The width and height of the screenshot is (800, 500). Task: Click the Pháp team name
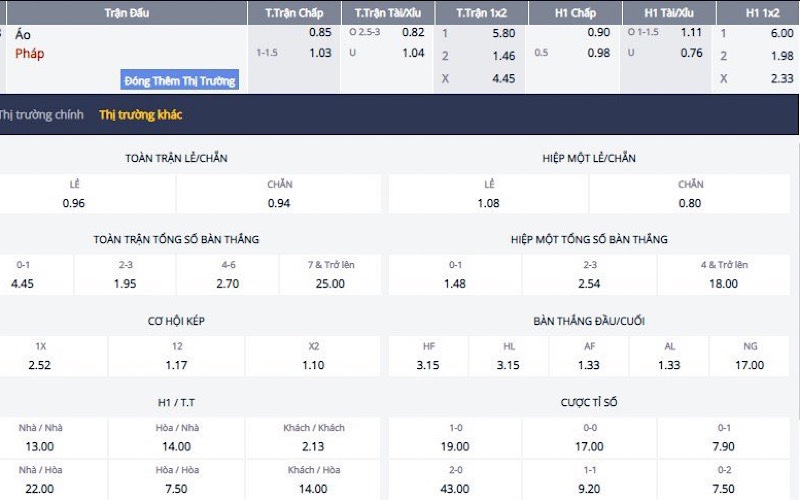(30, 53)
